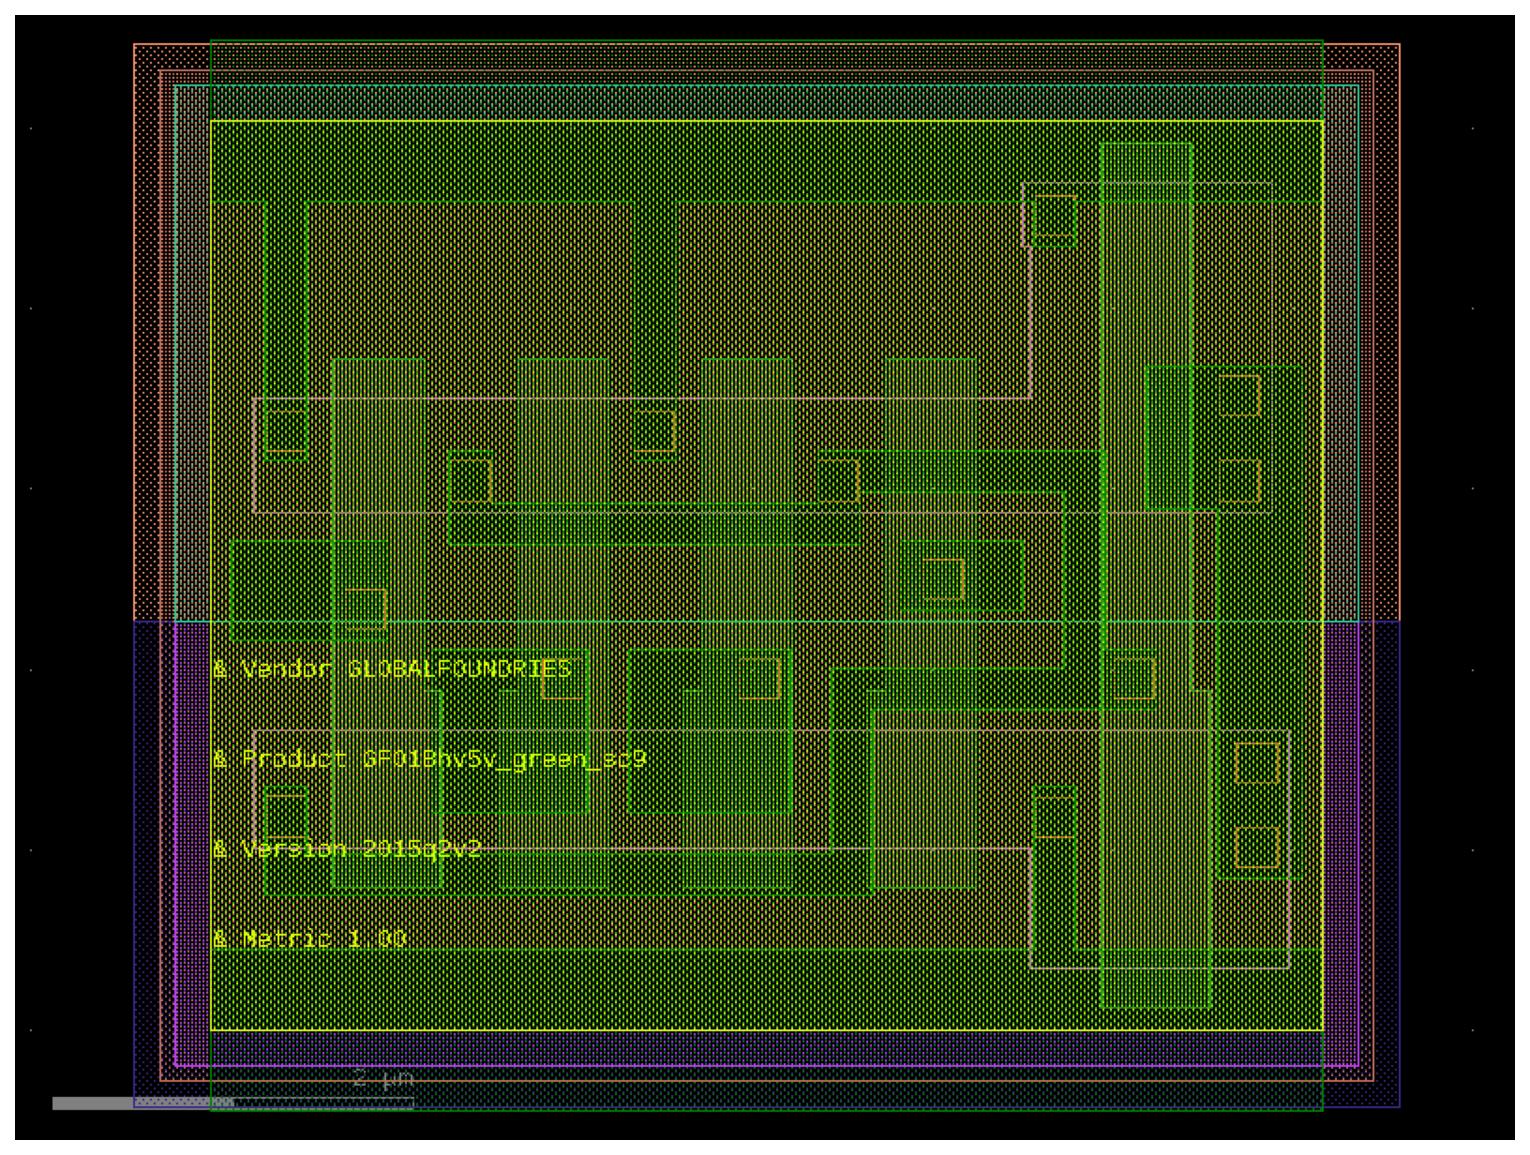Click the "2 µm" scale bar label
The height and width of the screenshot is (1155, 1530).
pos(383,1079)
